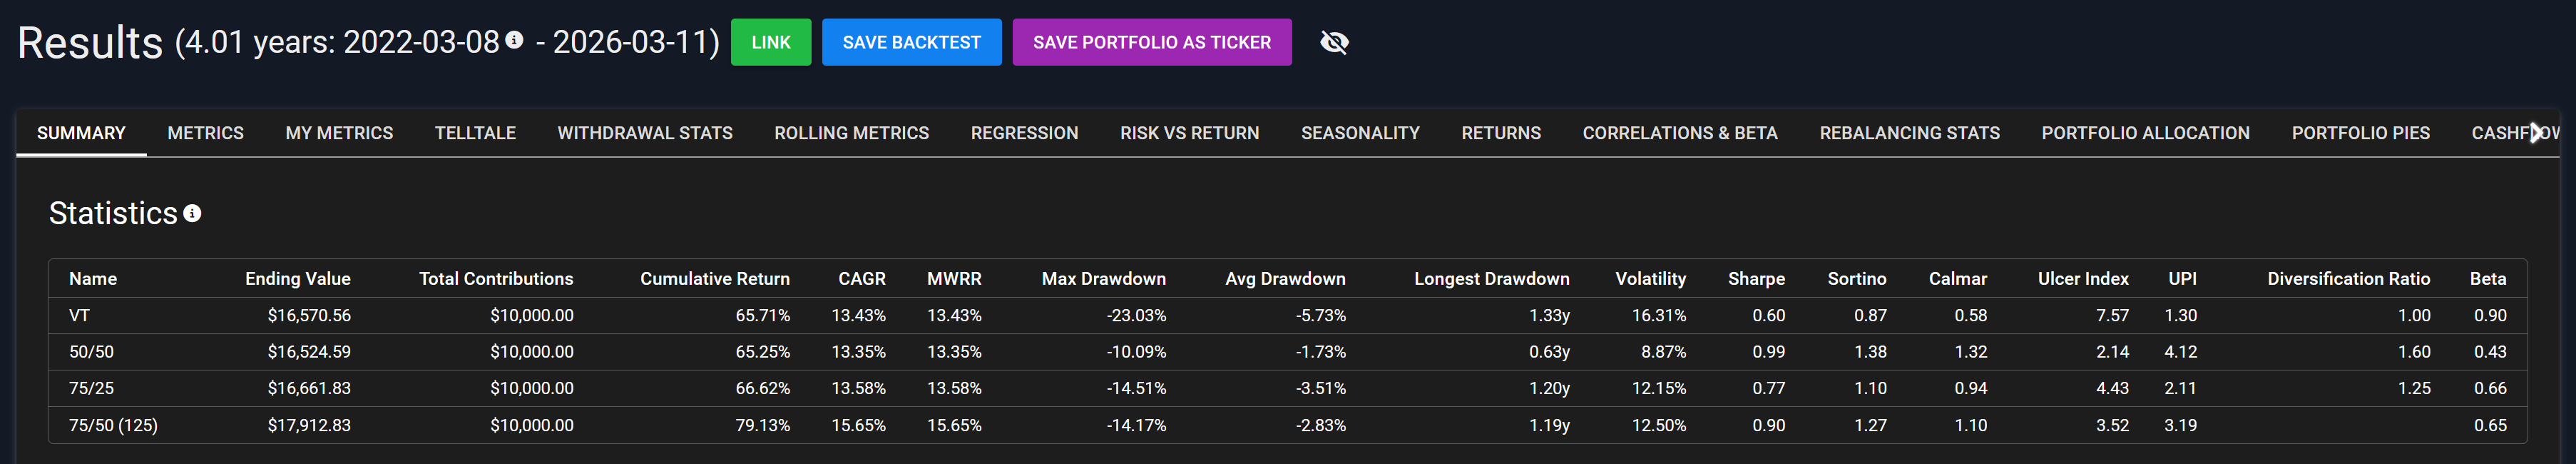The width and height of the screenshot is (2576, 464).
Task: Open the CORRELATIONS & BETA tab
Action: pyautogui.click(x=1679, y=133)
